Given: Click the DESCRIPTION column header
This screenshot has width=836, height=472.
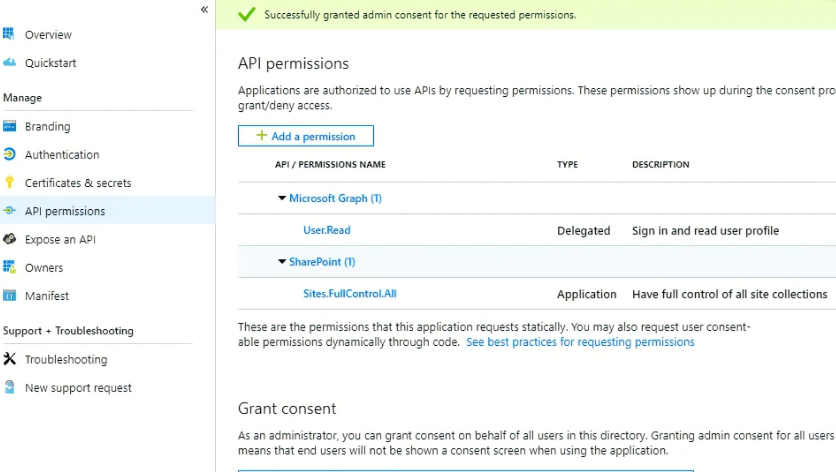Looking at the screenshot, I should tap(661, 164).
